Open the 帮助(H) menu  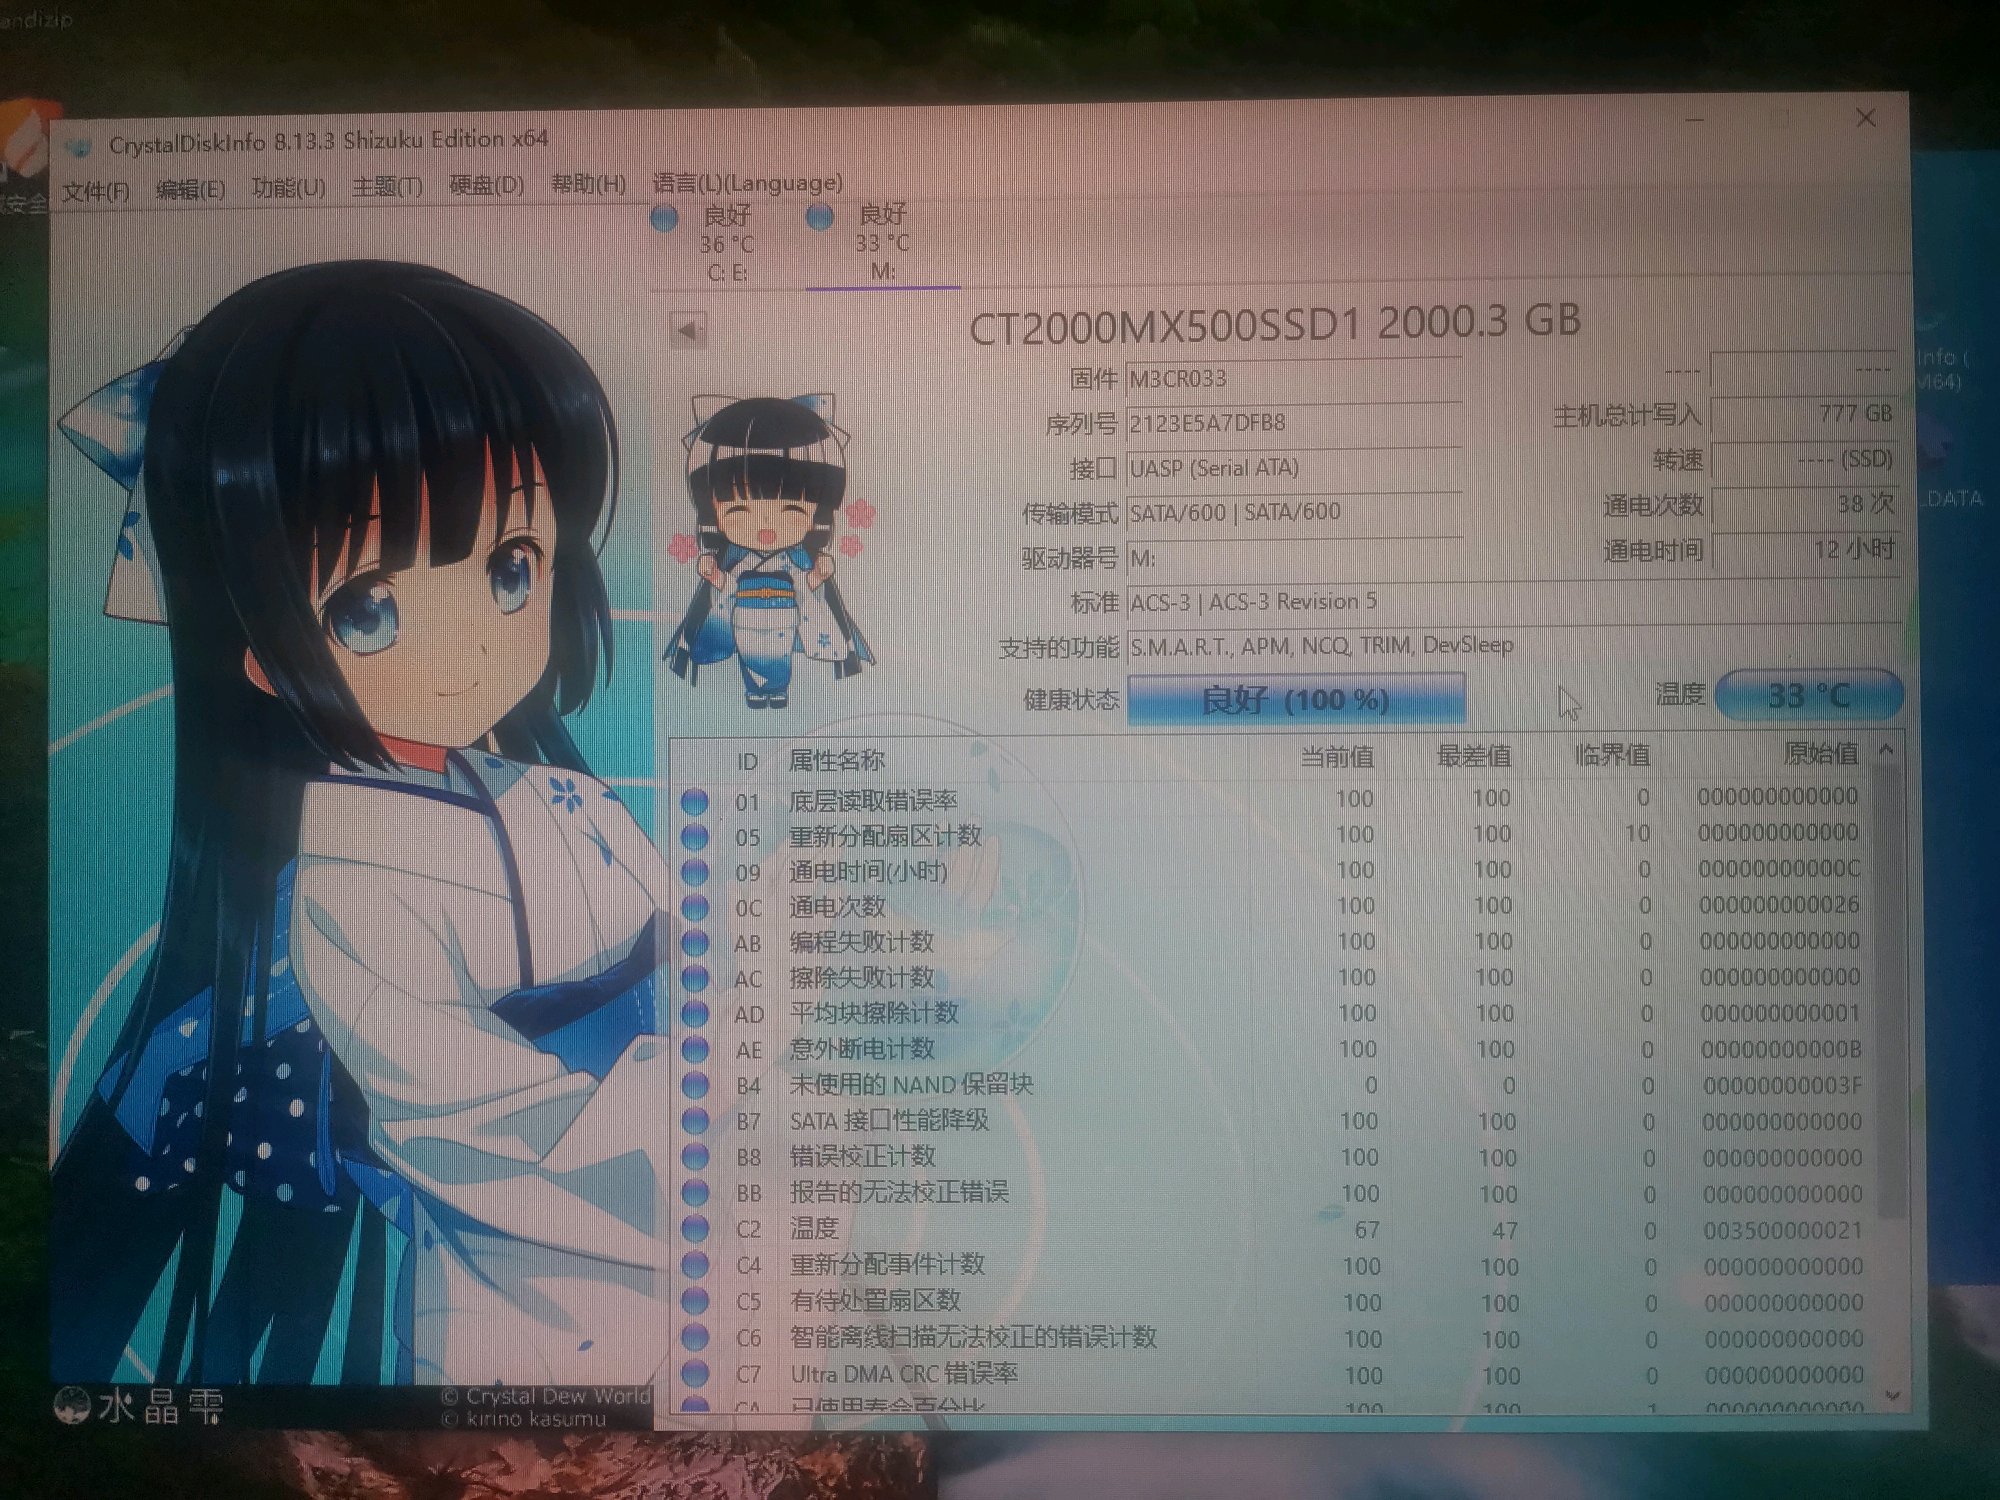pos(588,185)
